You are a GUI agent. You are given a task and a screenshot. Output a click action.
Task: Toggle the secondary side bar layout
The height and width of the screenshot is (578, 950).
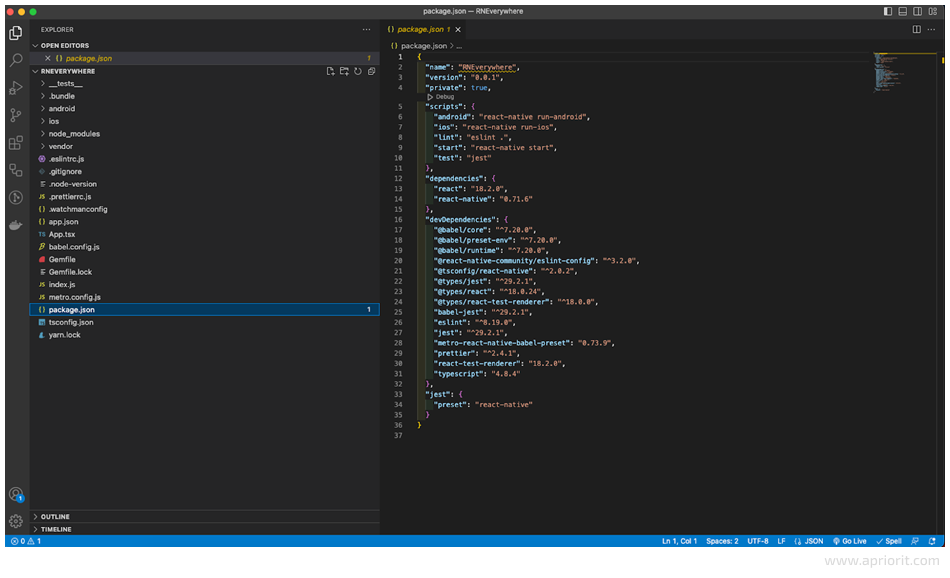918,12
